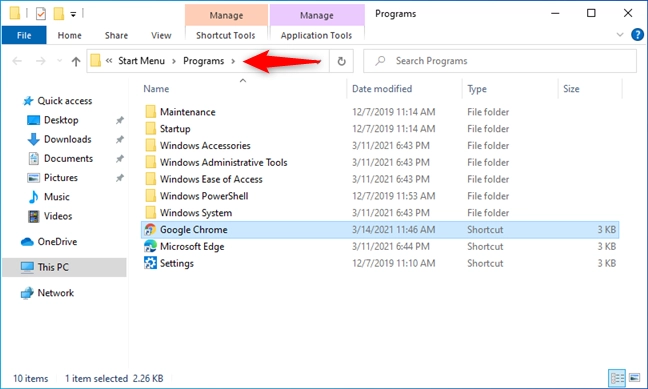Select the Shortcut Tools tab
The image size is (648, 389).
(226, 36)
